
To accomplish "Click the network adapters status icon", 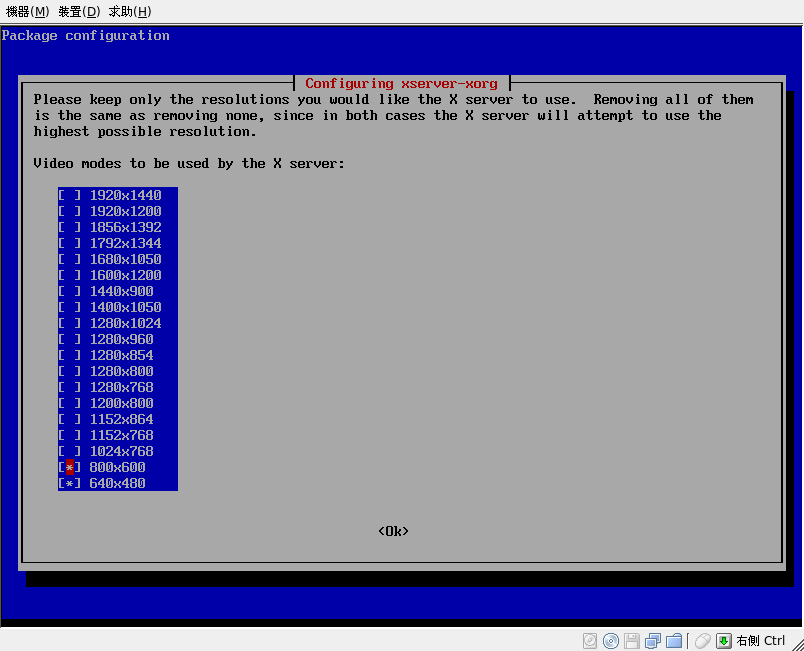I will 653,641.
